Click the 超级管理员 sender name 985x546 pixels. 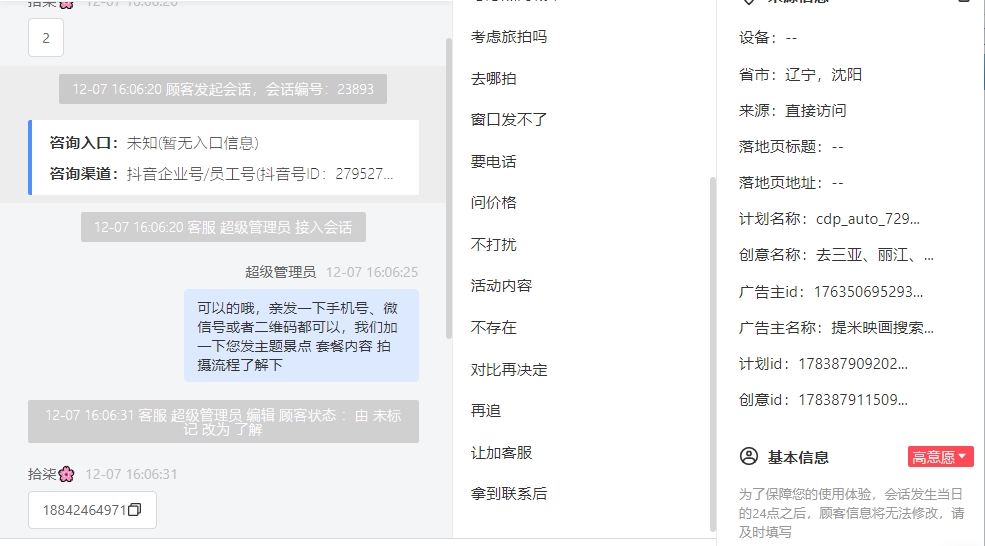click(x=280, y=272)
